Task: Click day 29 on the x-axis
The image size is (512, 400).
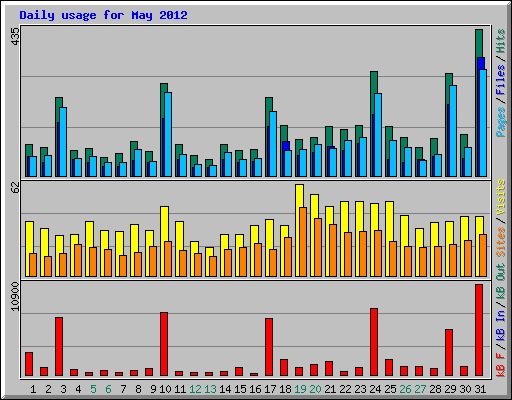Action: (450, 389)
